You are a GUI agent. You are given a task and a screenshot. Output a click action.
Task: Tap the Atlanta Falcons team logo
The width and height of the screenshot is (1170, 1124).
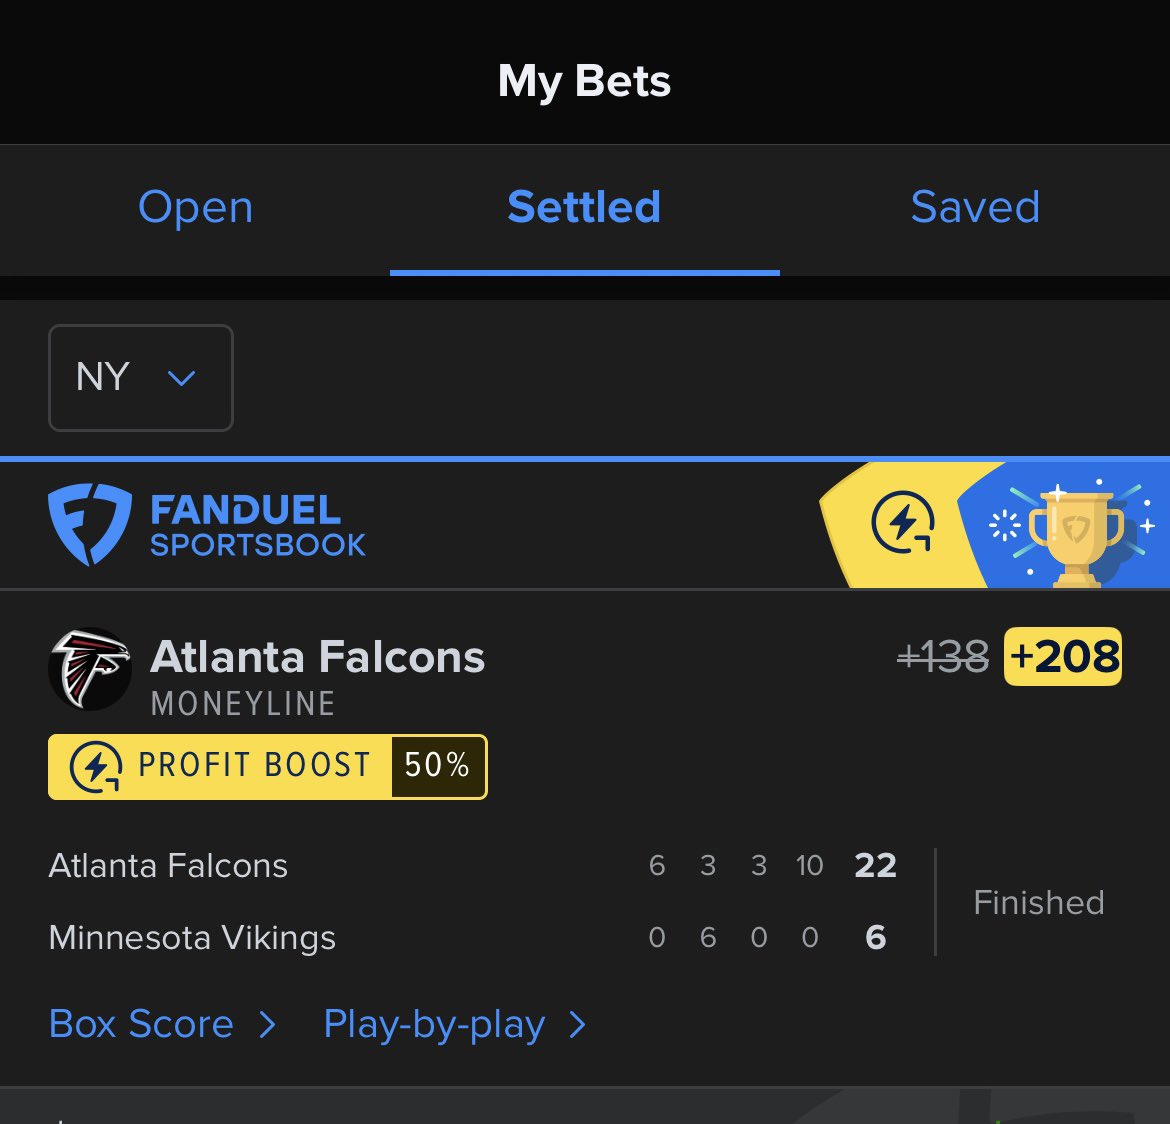click(90, 669)
